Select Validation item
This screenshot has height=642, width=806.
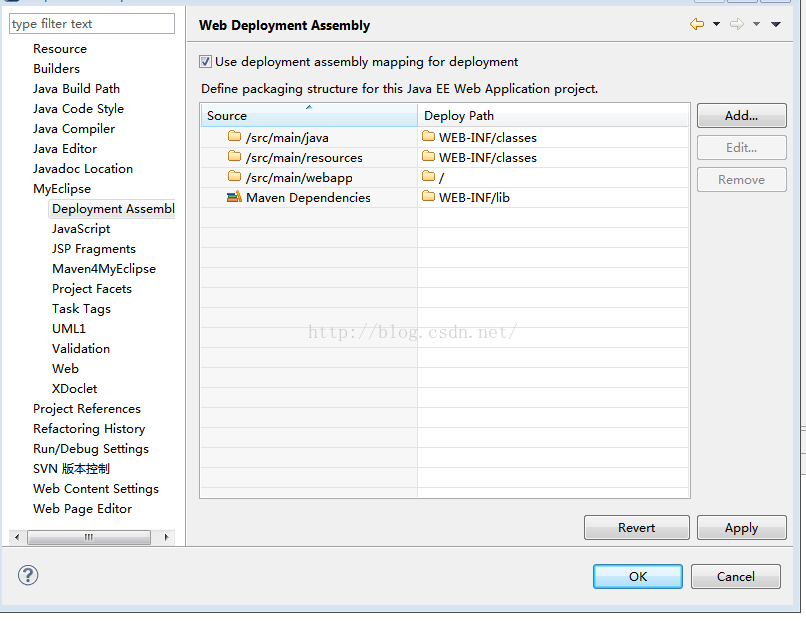pos(81,350)
